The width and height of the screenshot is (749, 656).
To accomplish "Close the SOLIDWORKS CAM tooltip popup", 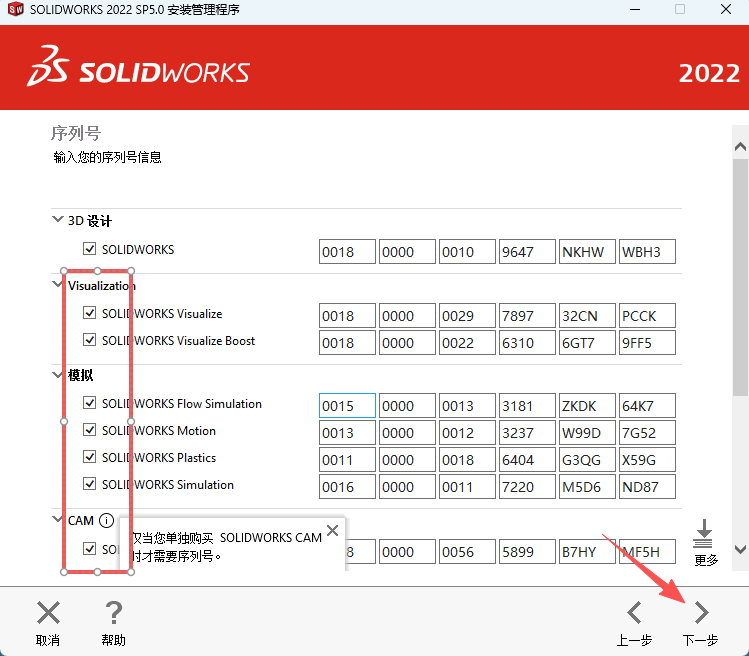I will (x=332, y=530).
